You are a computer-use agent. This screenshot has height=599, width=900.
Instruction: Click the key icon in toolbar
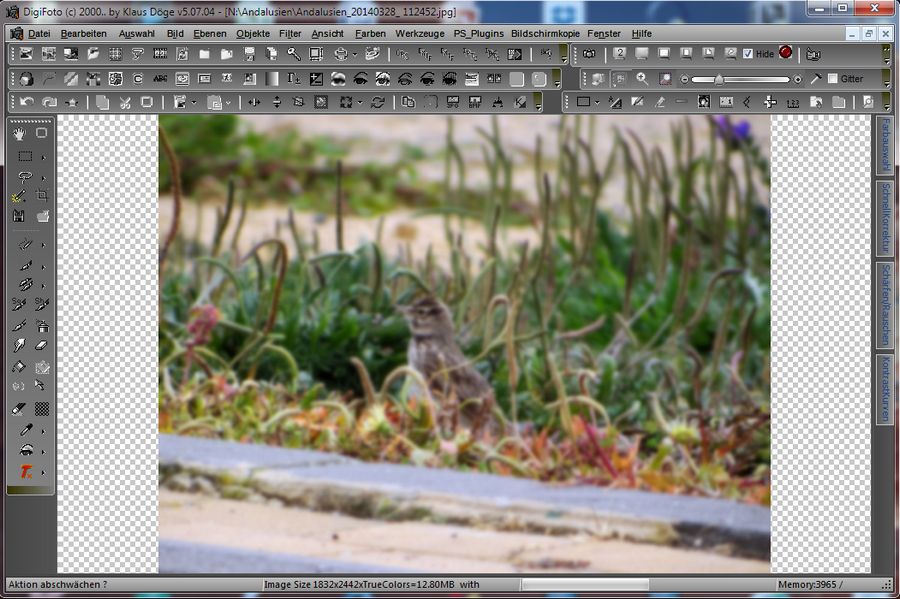[x=293, y=53]
